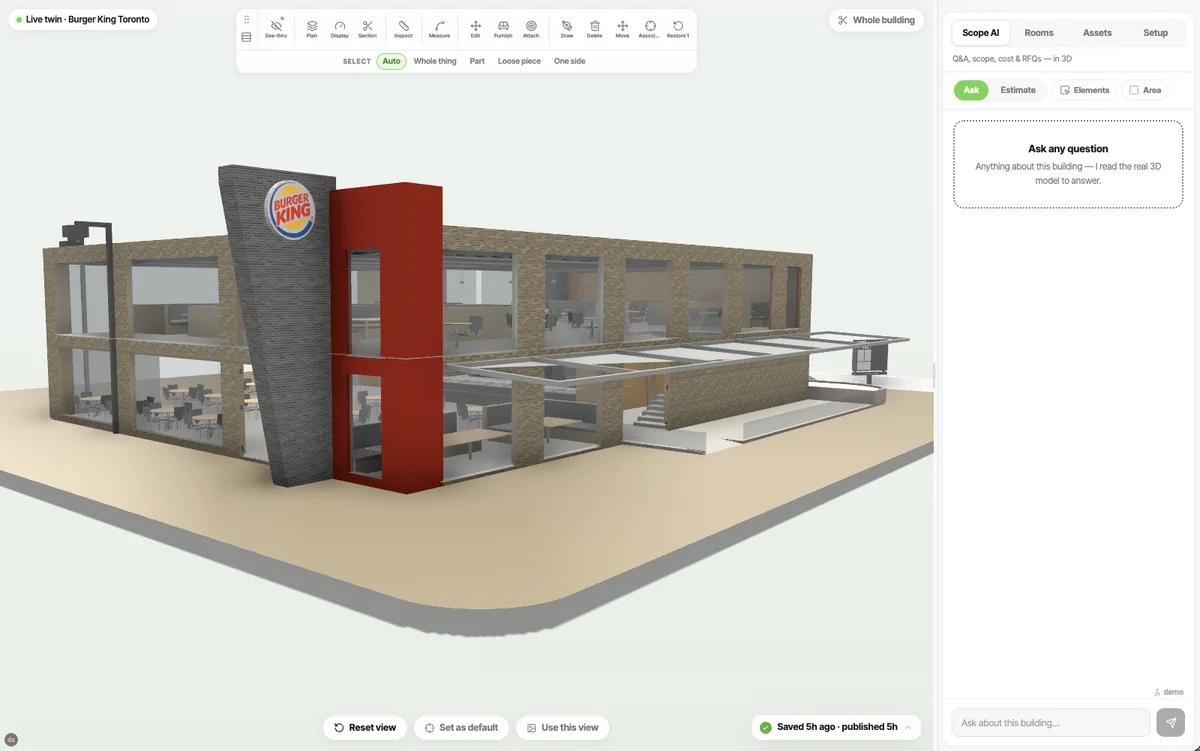Viewport: 1200px width, 751px height.
Task: Toggle the Elements filter chip
Action: [1084, 90]
